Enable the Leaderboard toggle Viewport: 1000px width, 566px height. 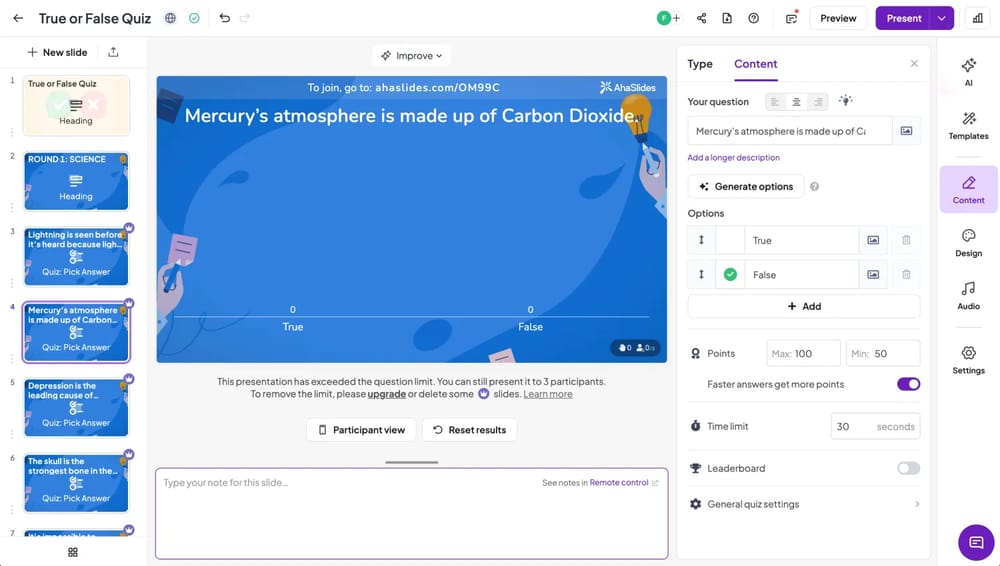[908, 468]
